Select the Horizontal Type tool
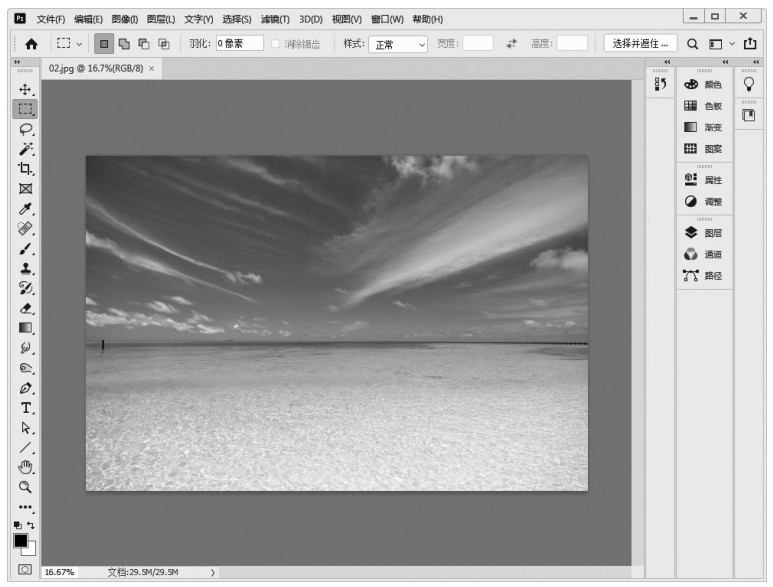773x587 pixels. 25,408
